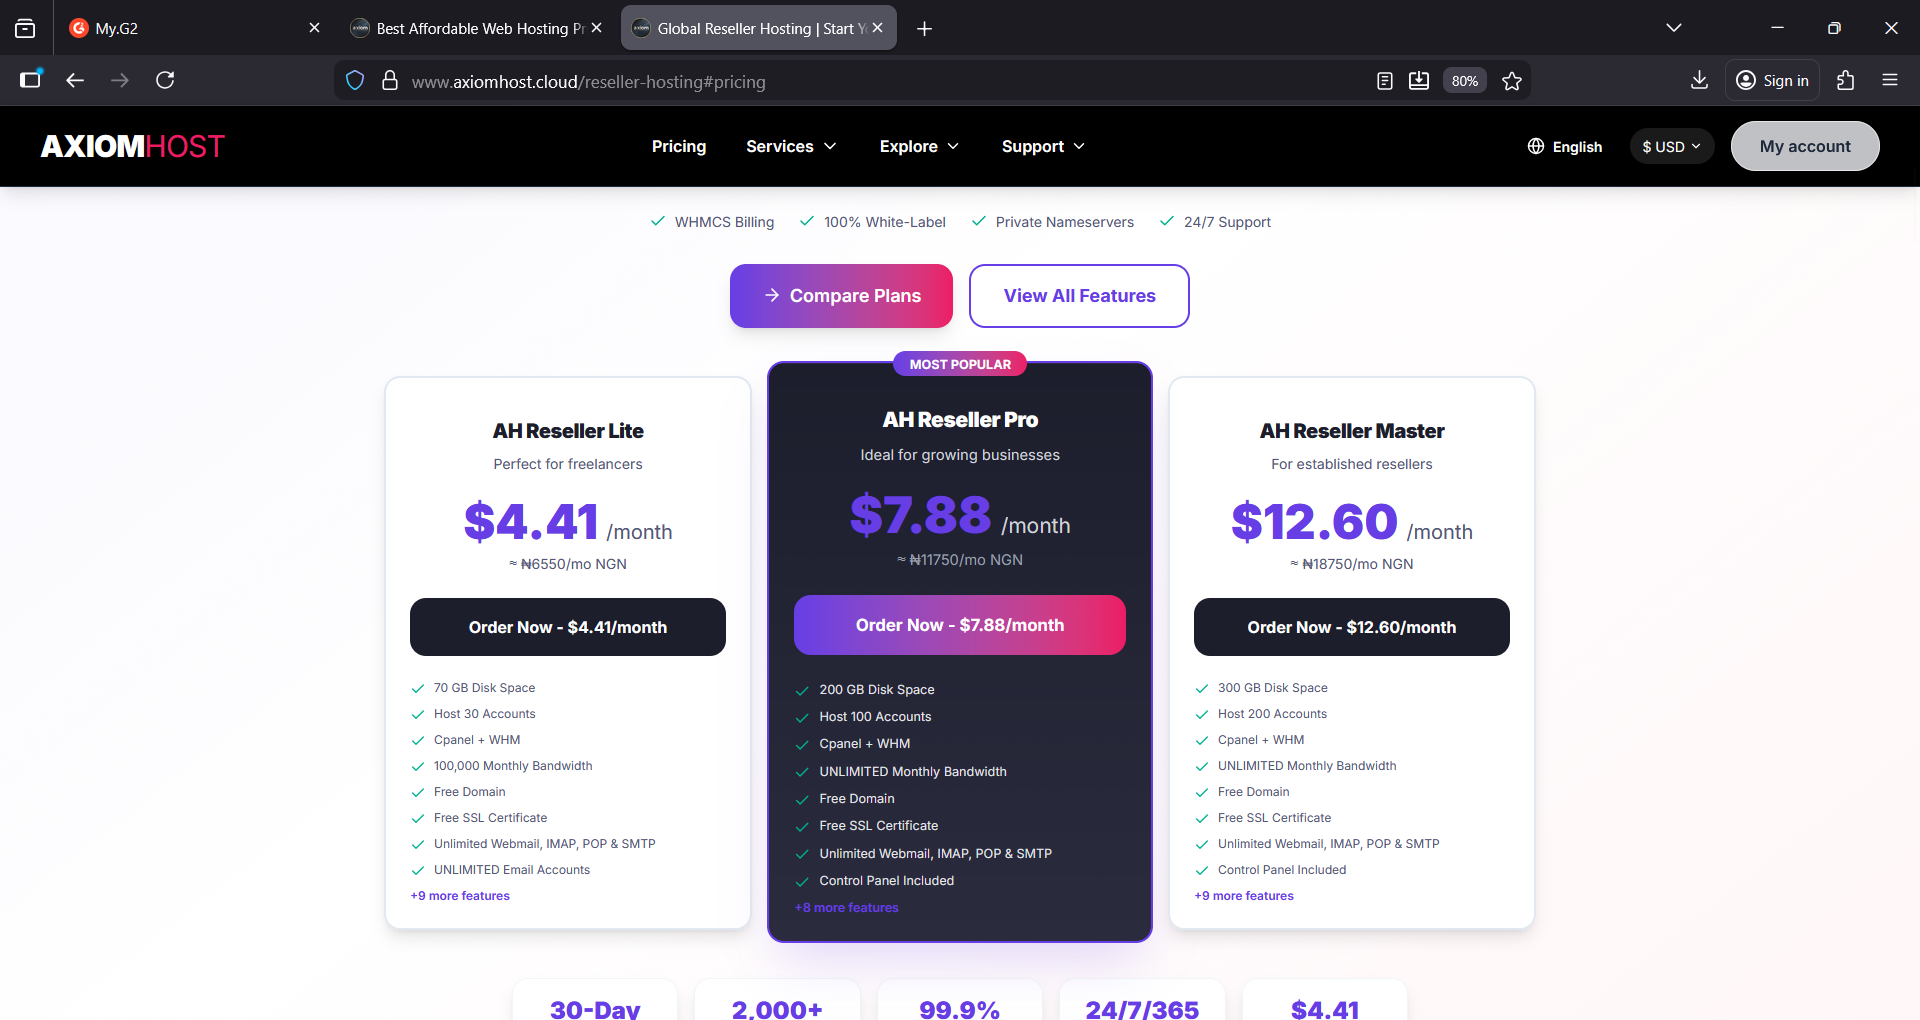Screen dimensions: 1920x1020
Task: Click the AH Reseller Master heading
Action: [1352, 431]
